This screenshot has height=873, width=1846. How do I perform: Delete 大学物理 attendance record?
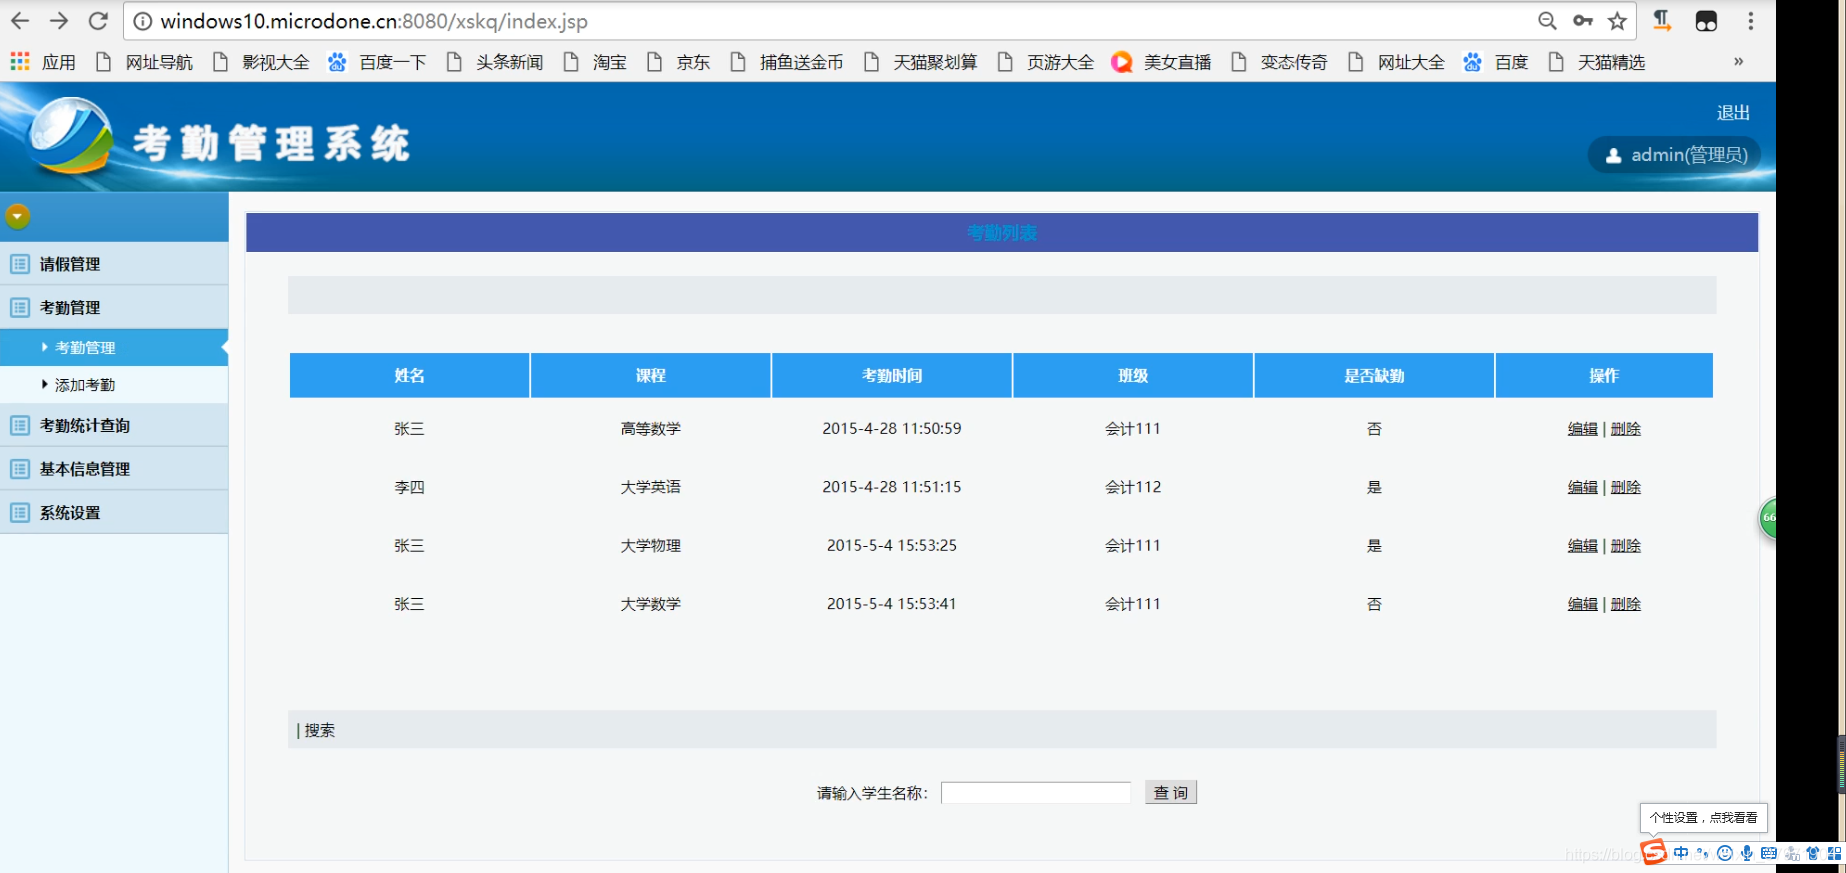1626,546
